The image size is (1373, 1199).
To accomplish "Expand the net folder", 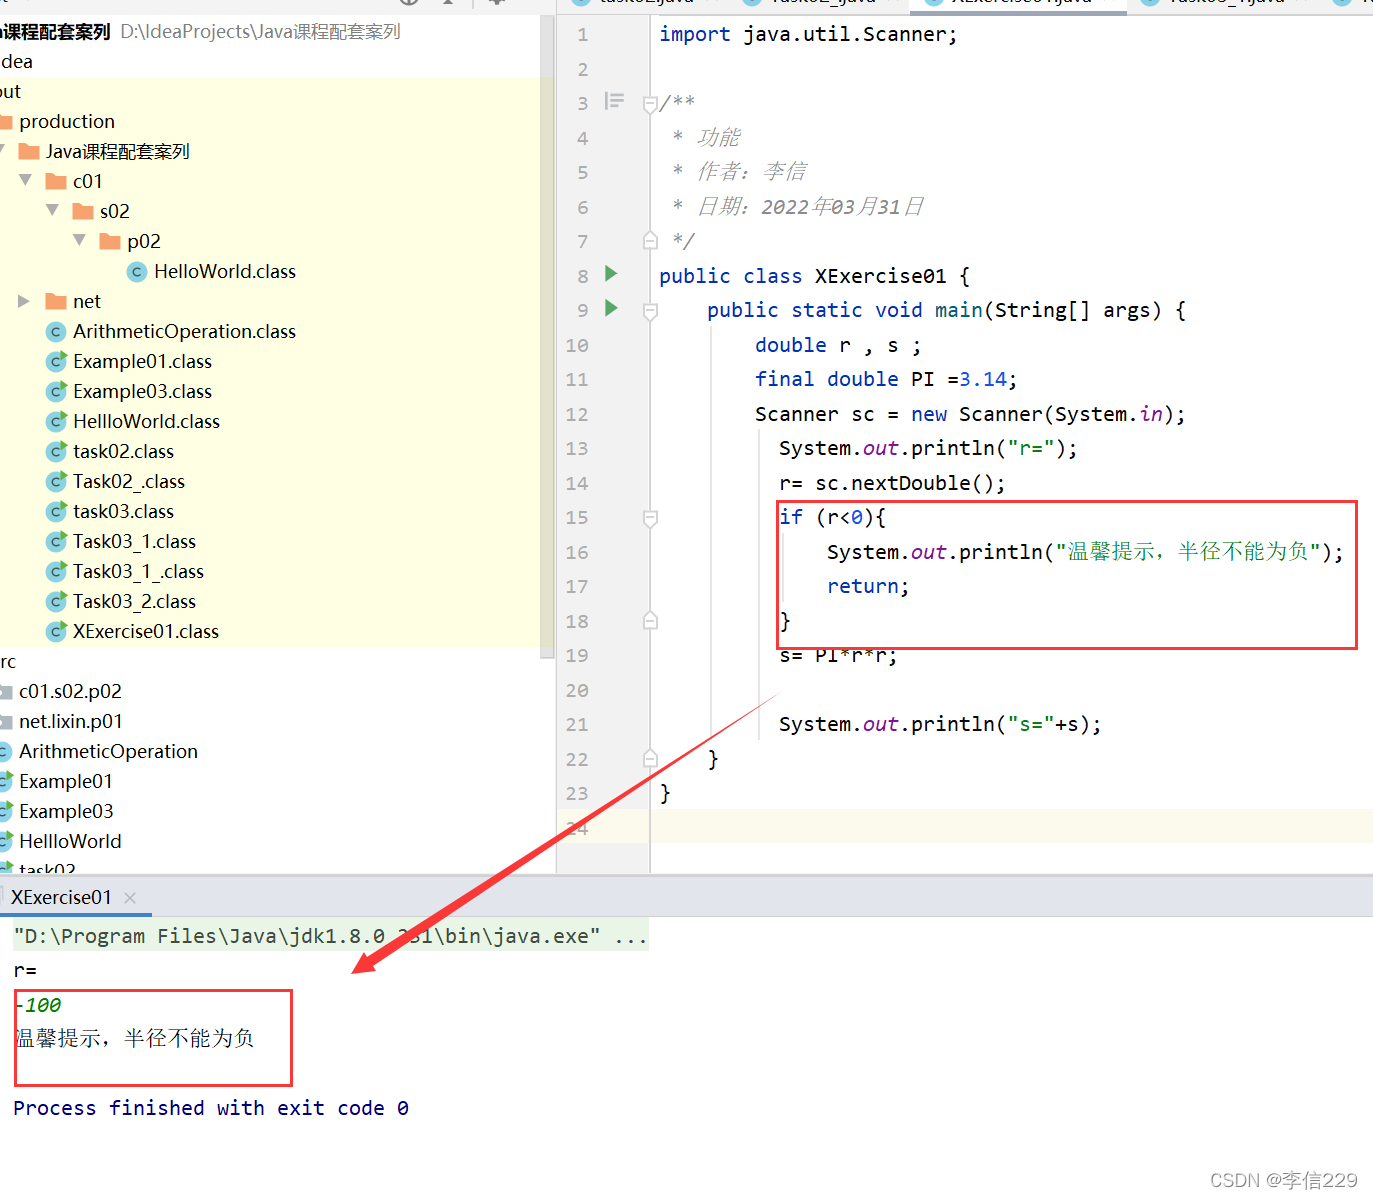I will [x=24, y=301].
